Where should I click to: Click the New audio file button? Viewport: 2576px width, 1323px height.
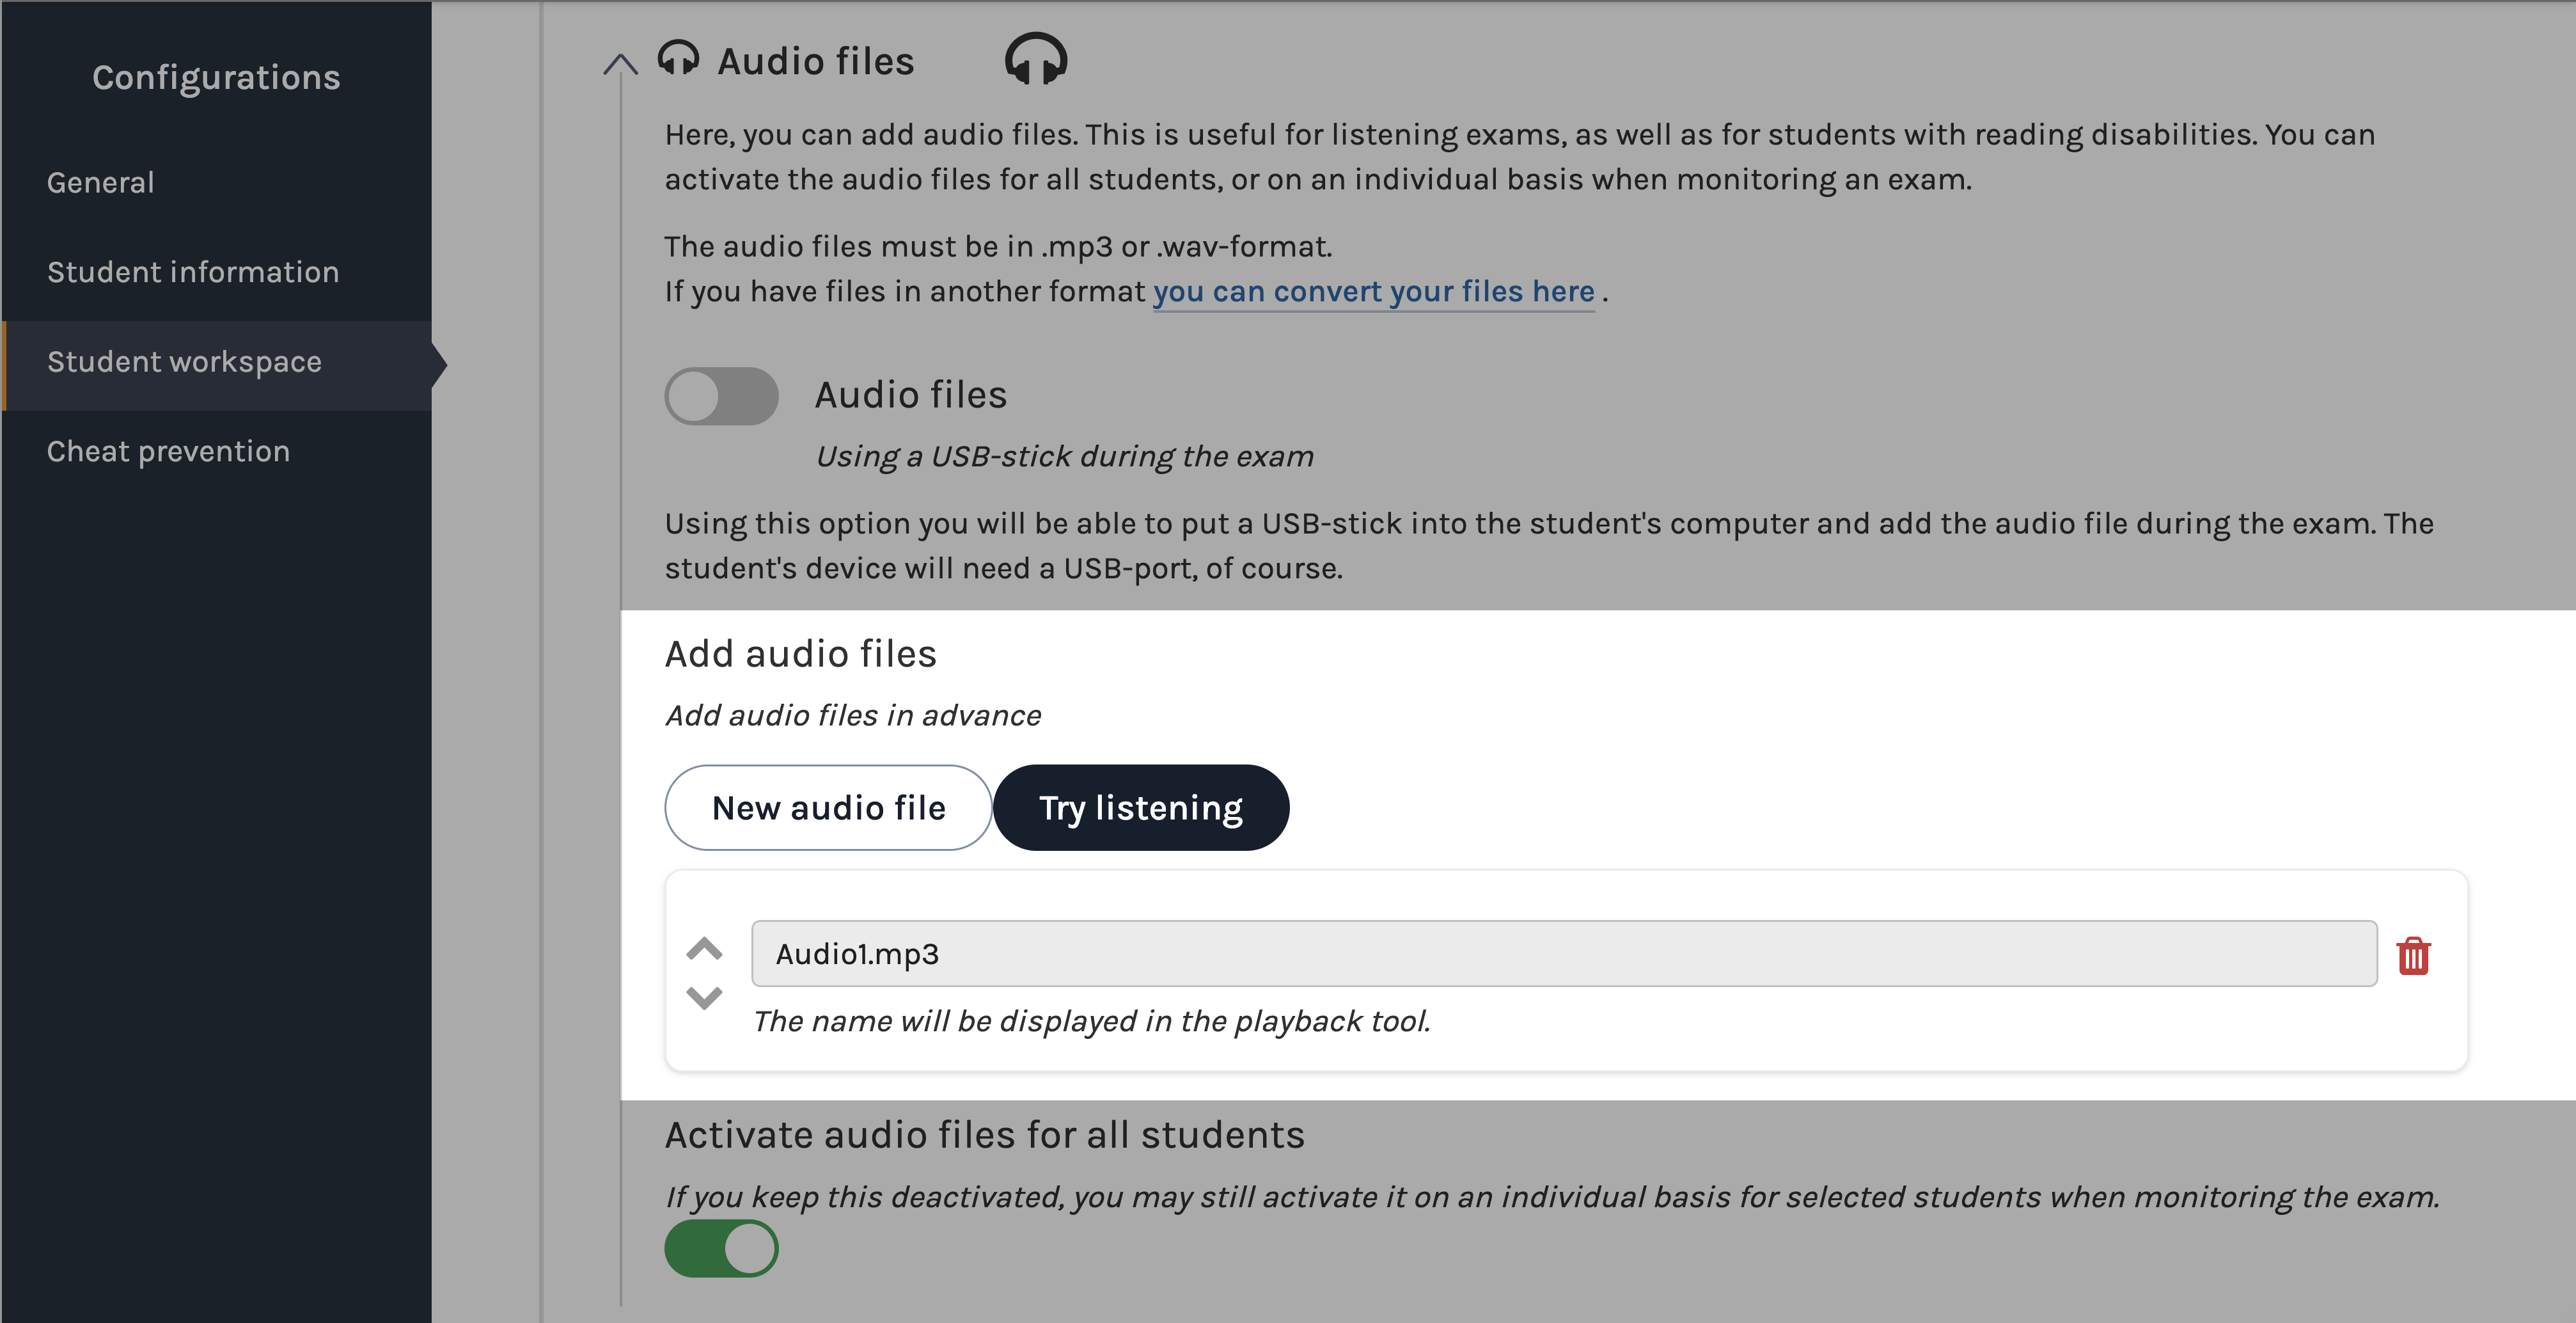click(x=828, y=808)
